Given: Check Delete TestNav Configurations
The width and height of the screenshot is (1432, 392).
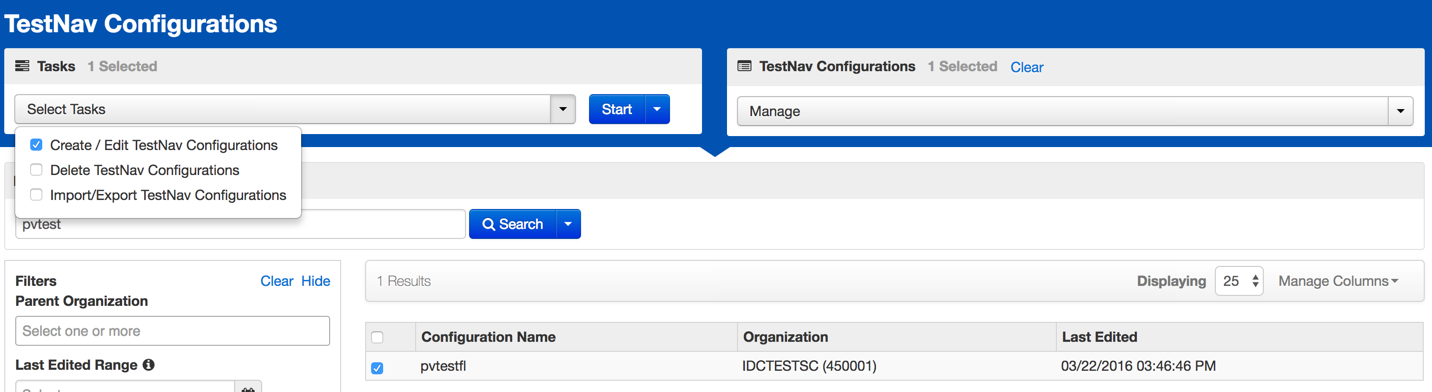Looking at the screenshot, I should point(36,170).
